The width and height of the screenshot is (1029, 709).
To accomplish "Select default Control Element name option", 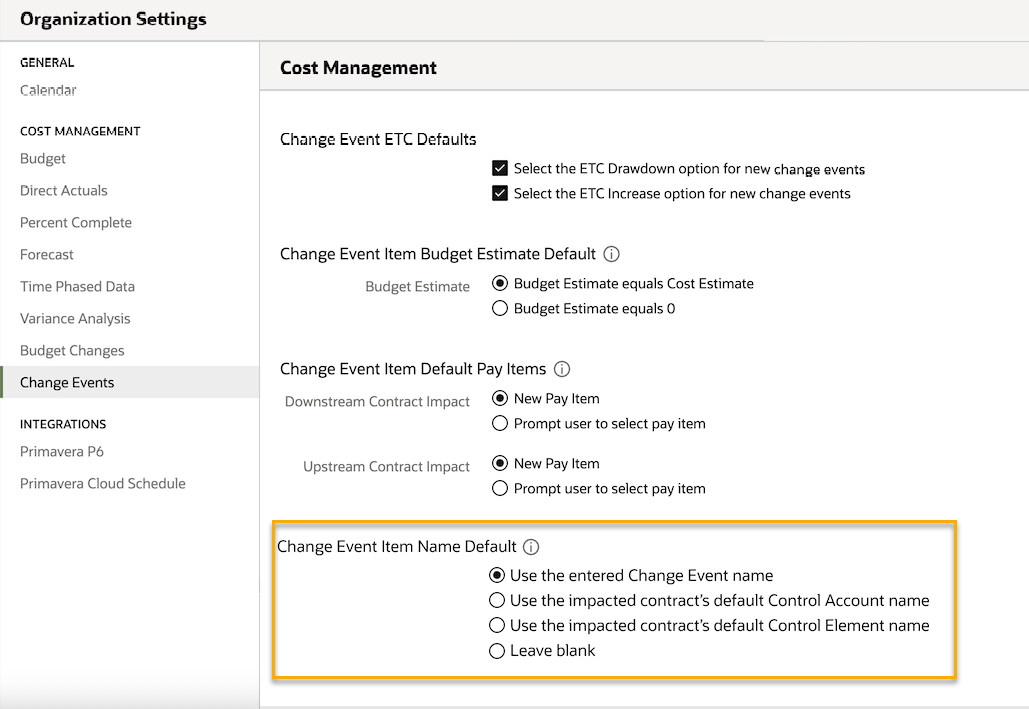I will pyautogui.click(x=497, y=626).
